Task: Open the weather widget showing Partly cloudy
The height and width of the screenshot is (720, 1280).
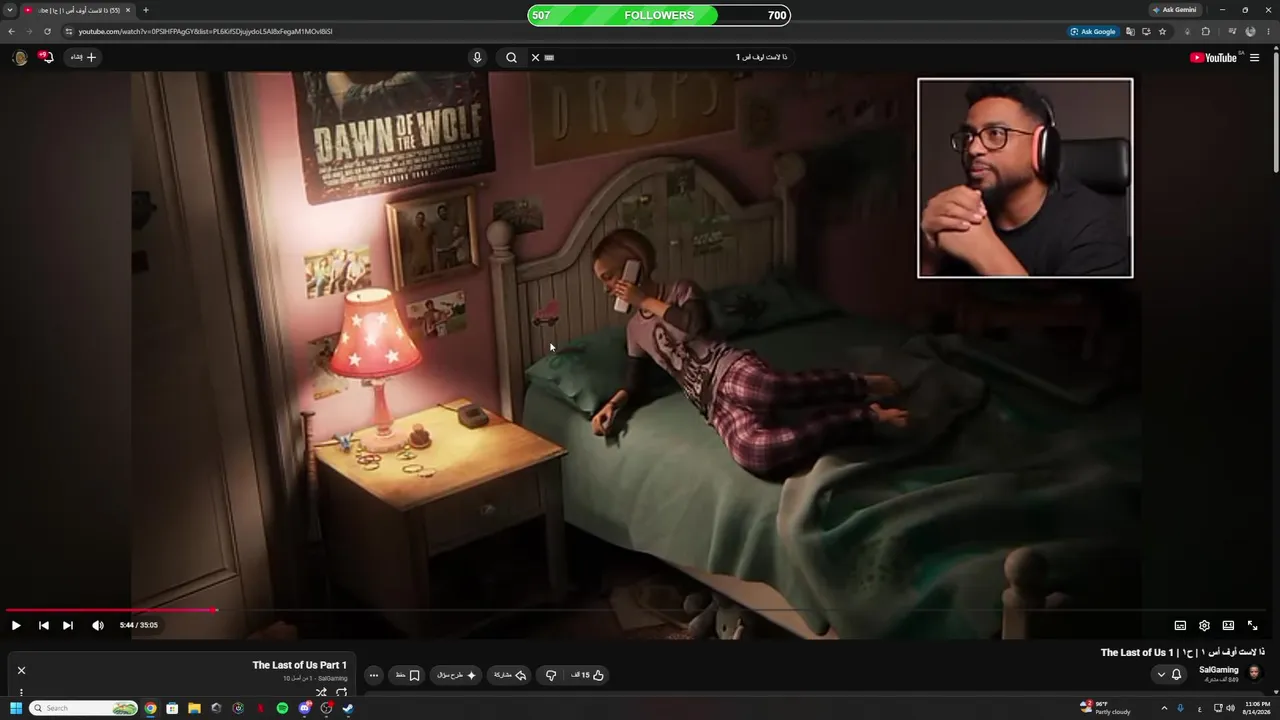Action: click(1105, 708)
